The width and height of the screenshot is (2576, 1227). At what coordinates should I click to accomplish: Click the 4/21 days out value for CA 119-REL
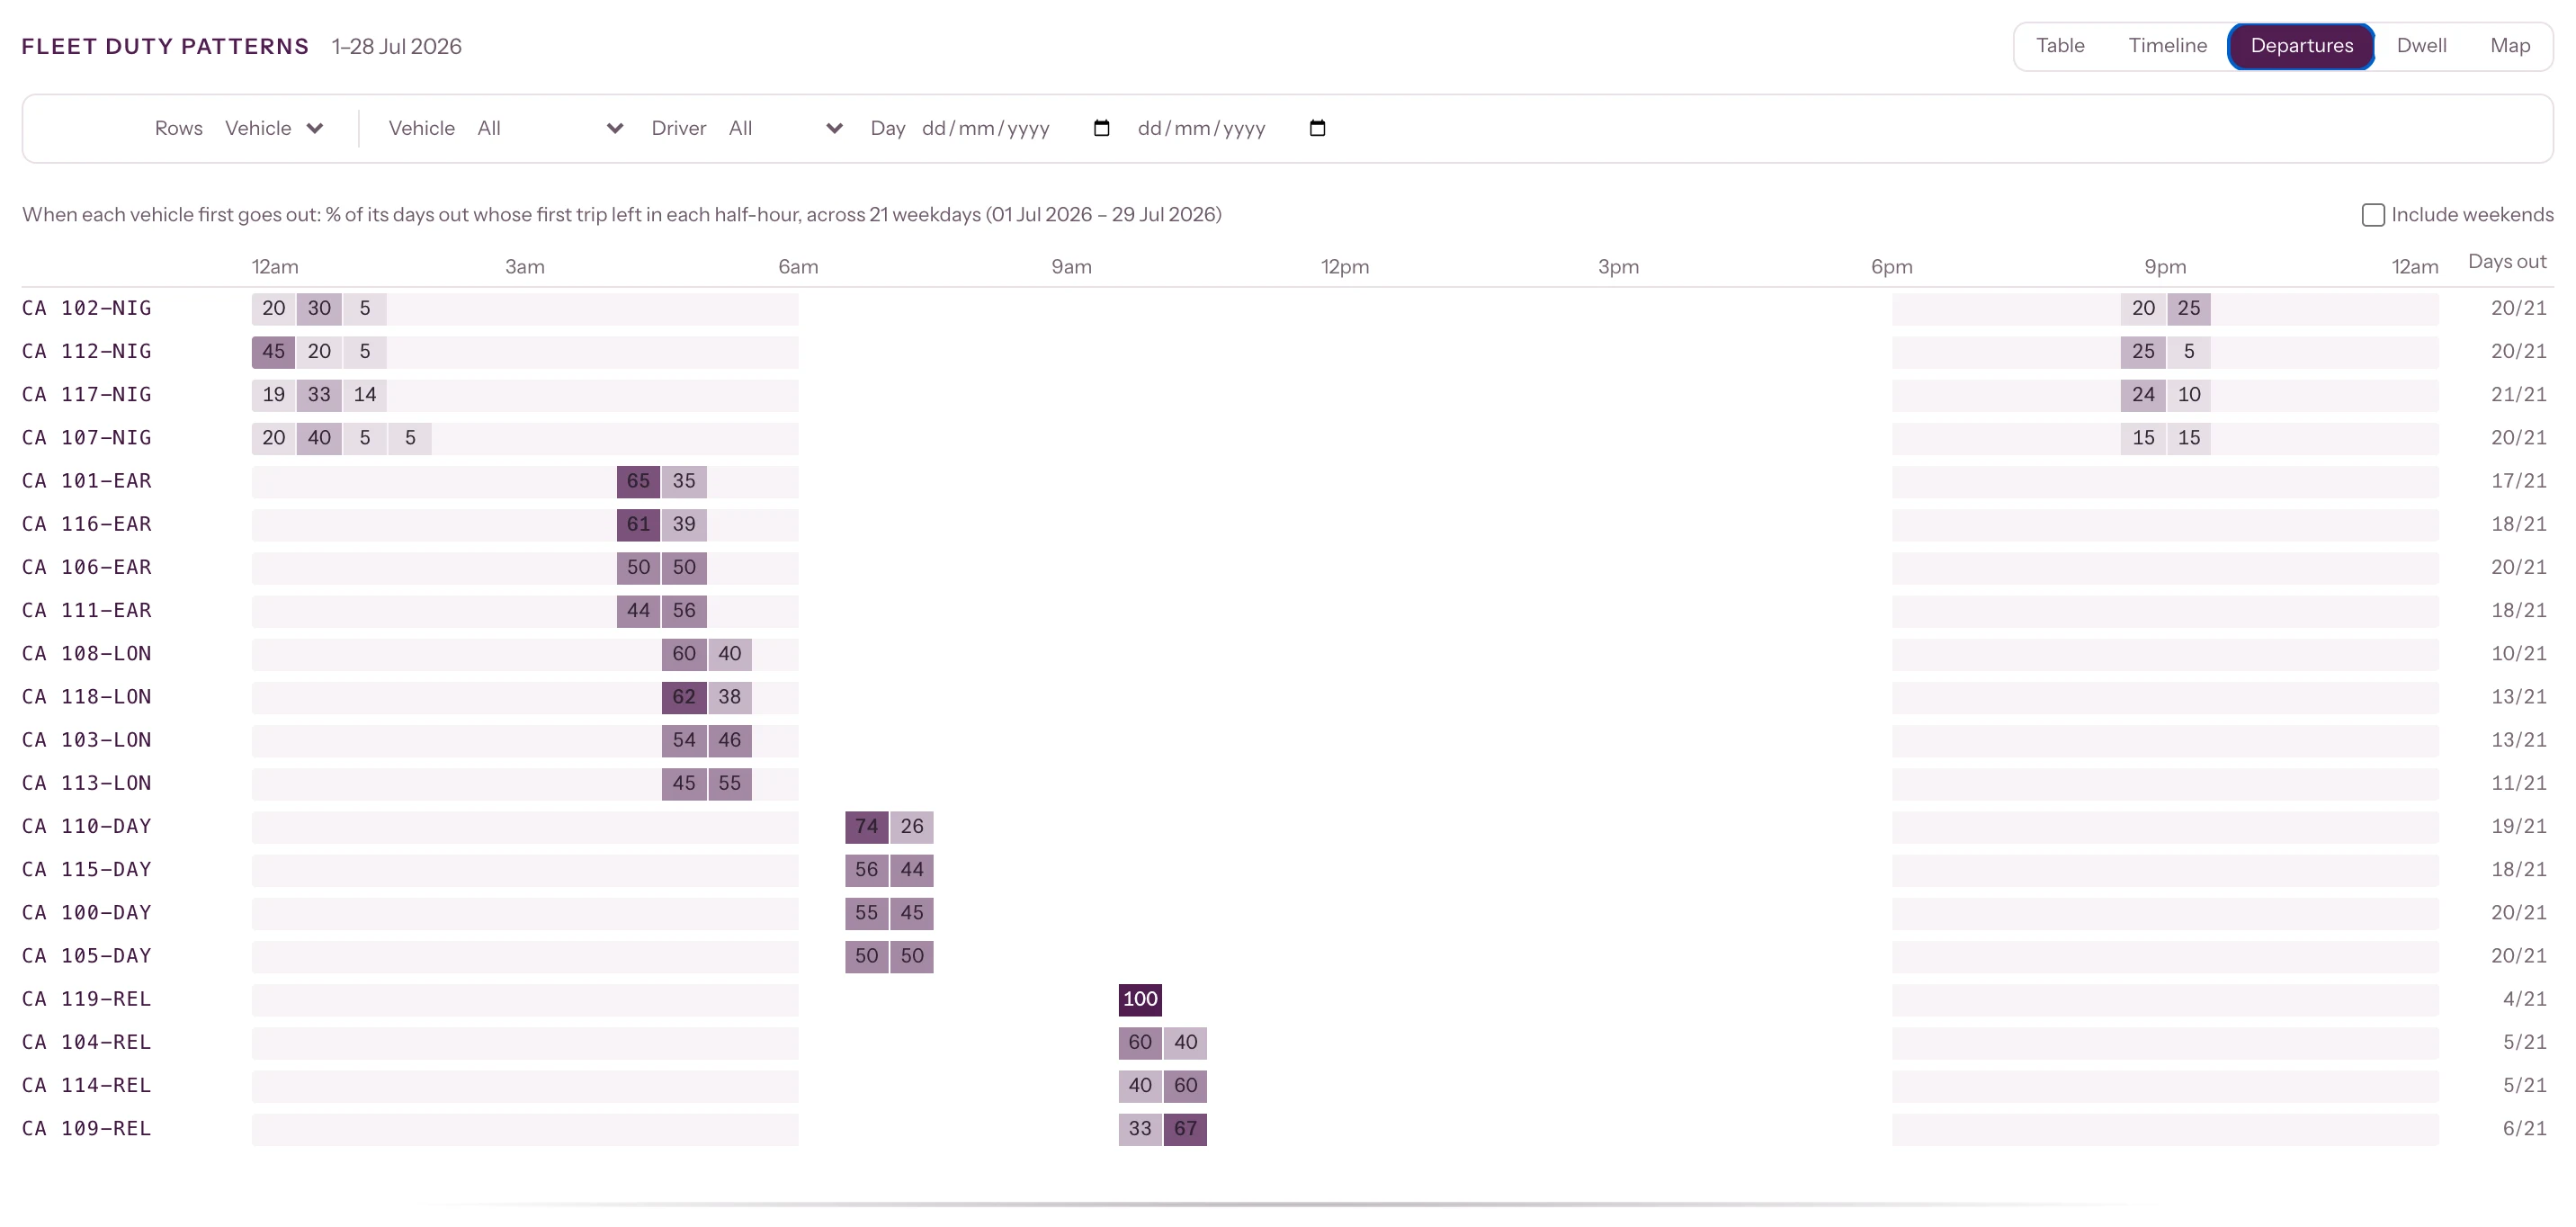coord(2524,999)
